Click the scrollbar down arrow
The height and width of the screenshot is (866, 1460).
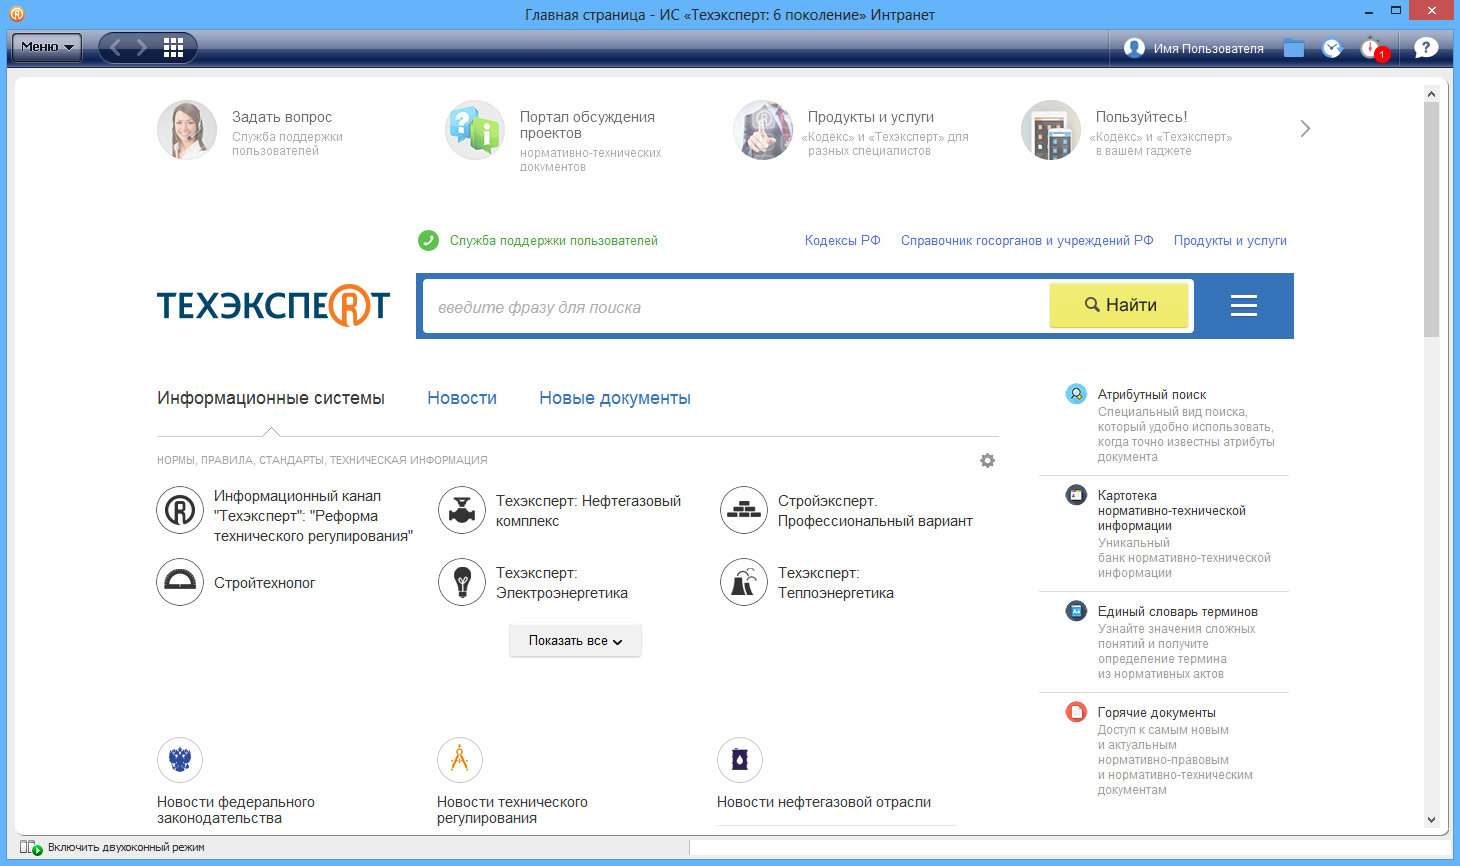tap(1431, 819)
